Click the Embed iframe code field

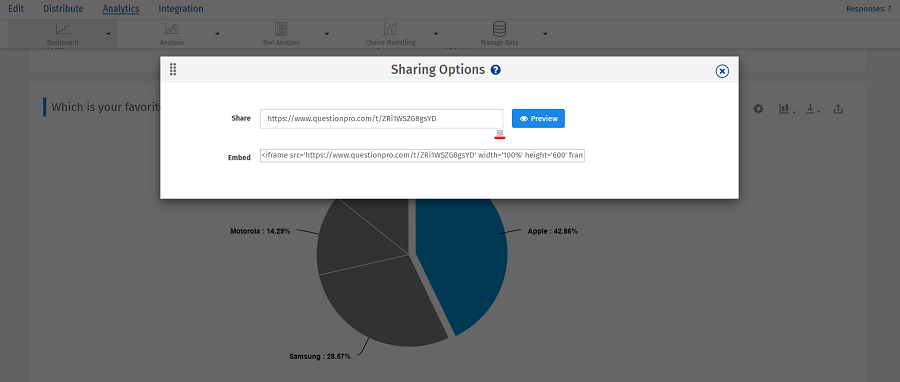click(422, 155)
